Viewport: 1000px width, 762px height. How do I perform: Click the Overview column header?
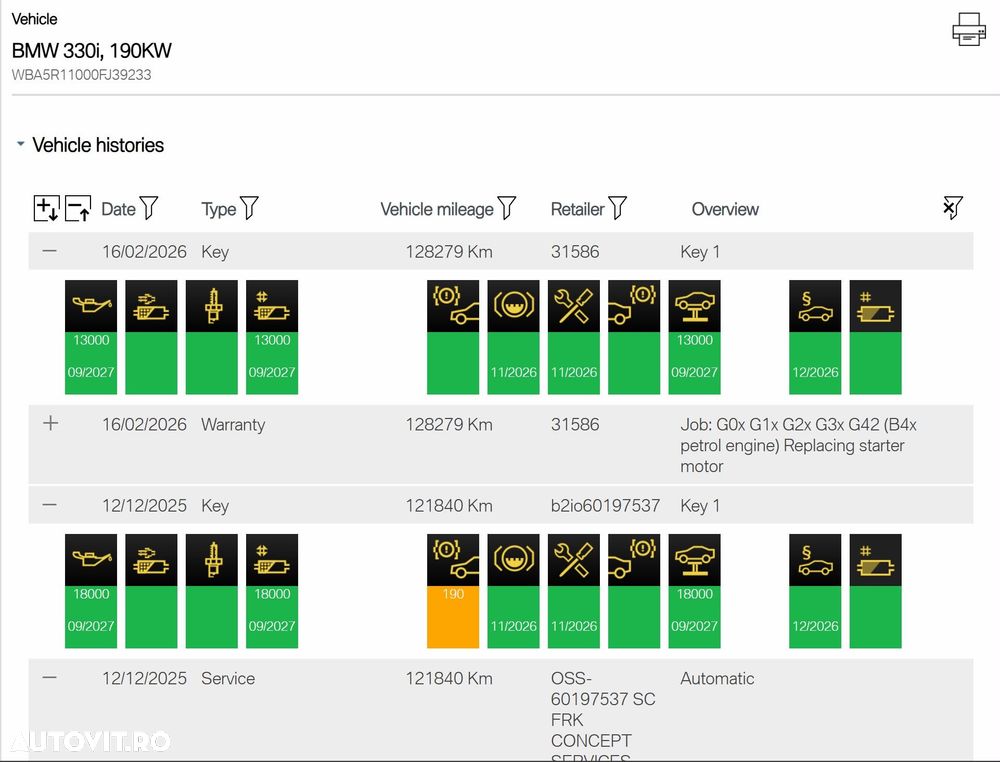tap(725, 209)
